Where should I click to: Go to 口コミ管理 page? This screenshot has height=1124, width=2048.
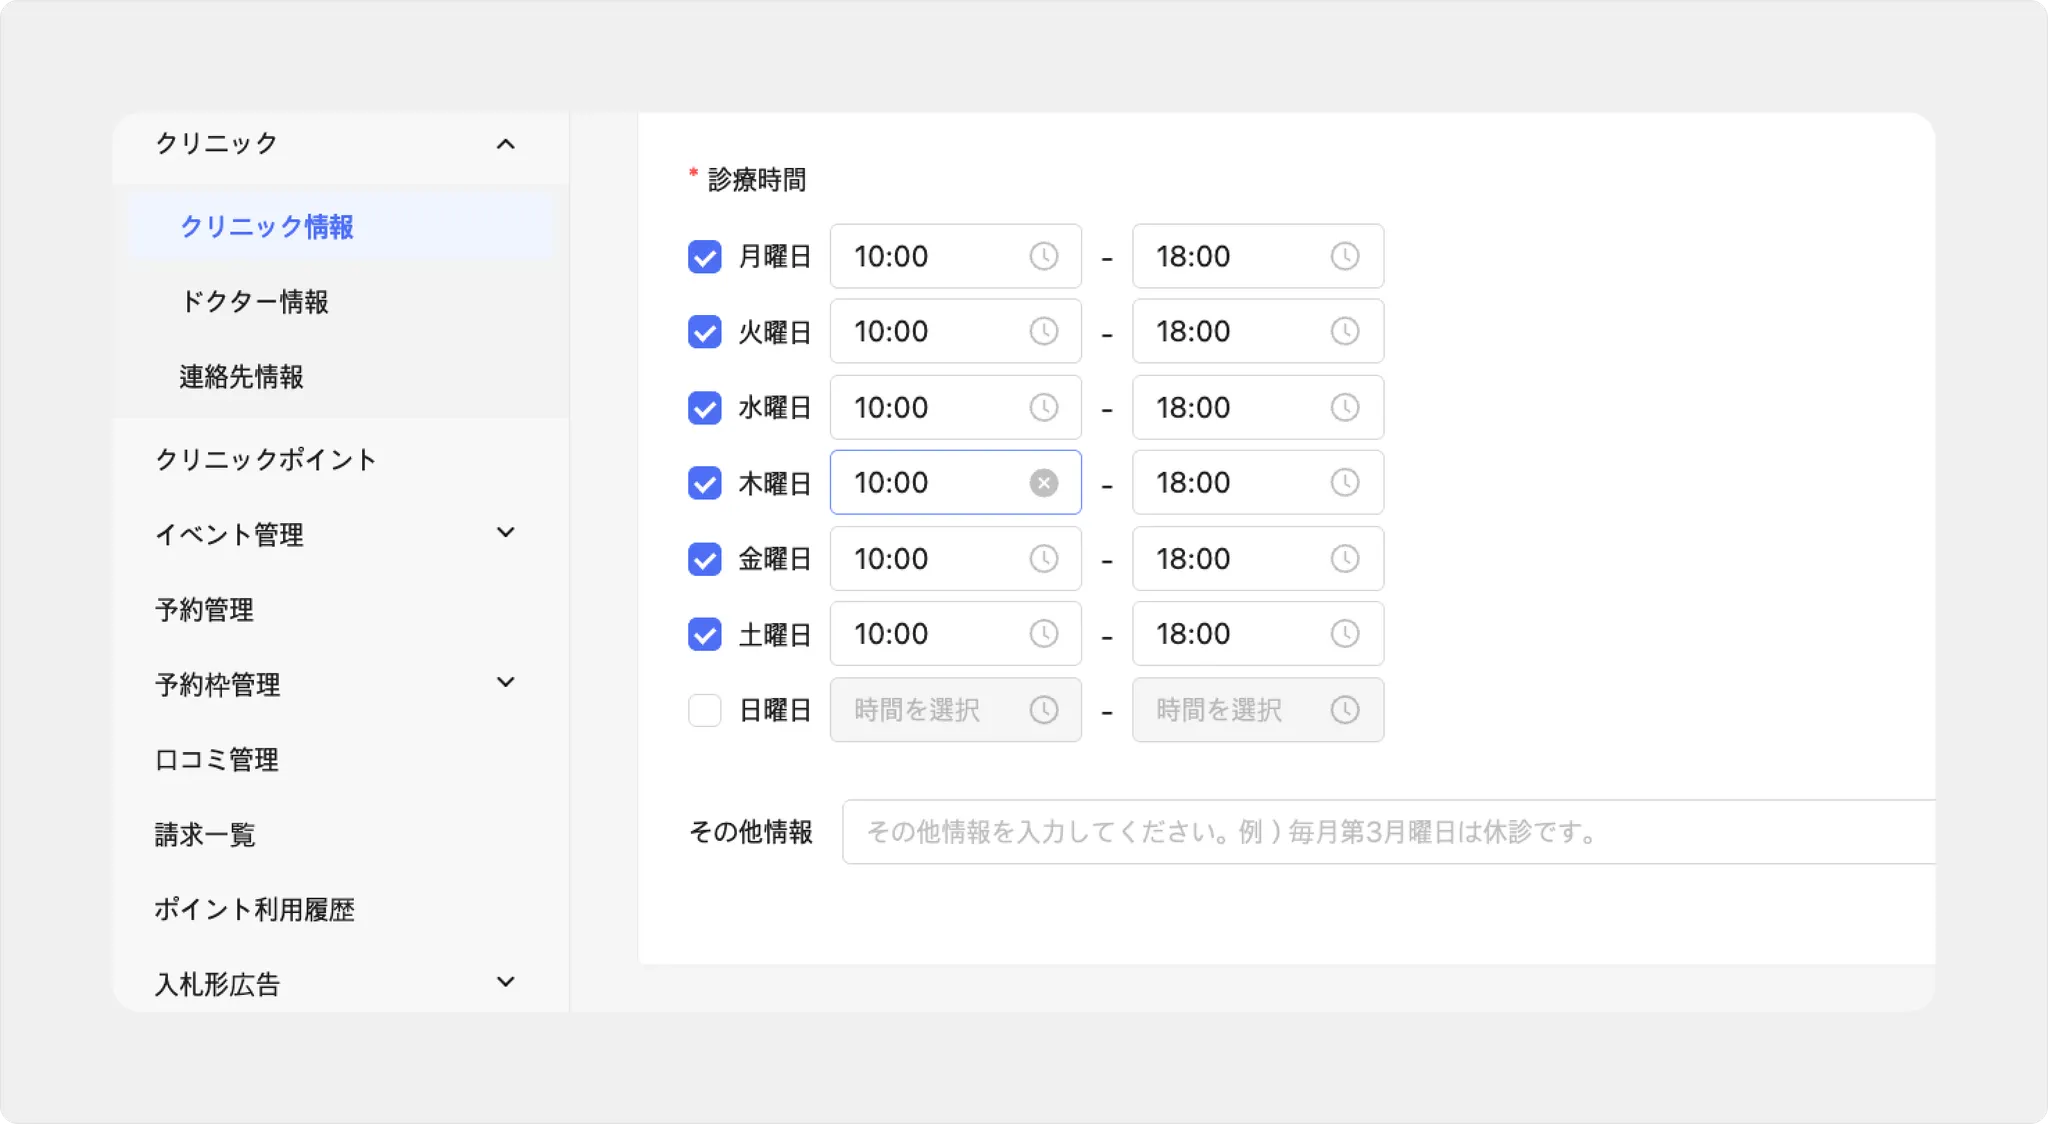pyautogui.click(x=217, y=760)
